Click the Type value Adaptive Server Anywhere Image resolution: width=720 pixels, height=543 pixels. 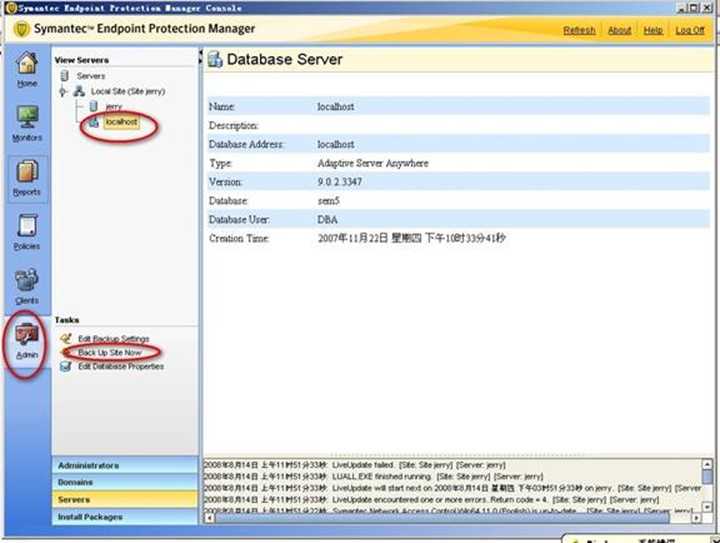tap(373, 163)
